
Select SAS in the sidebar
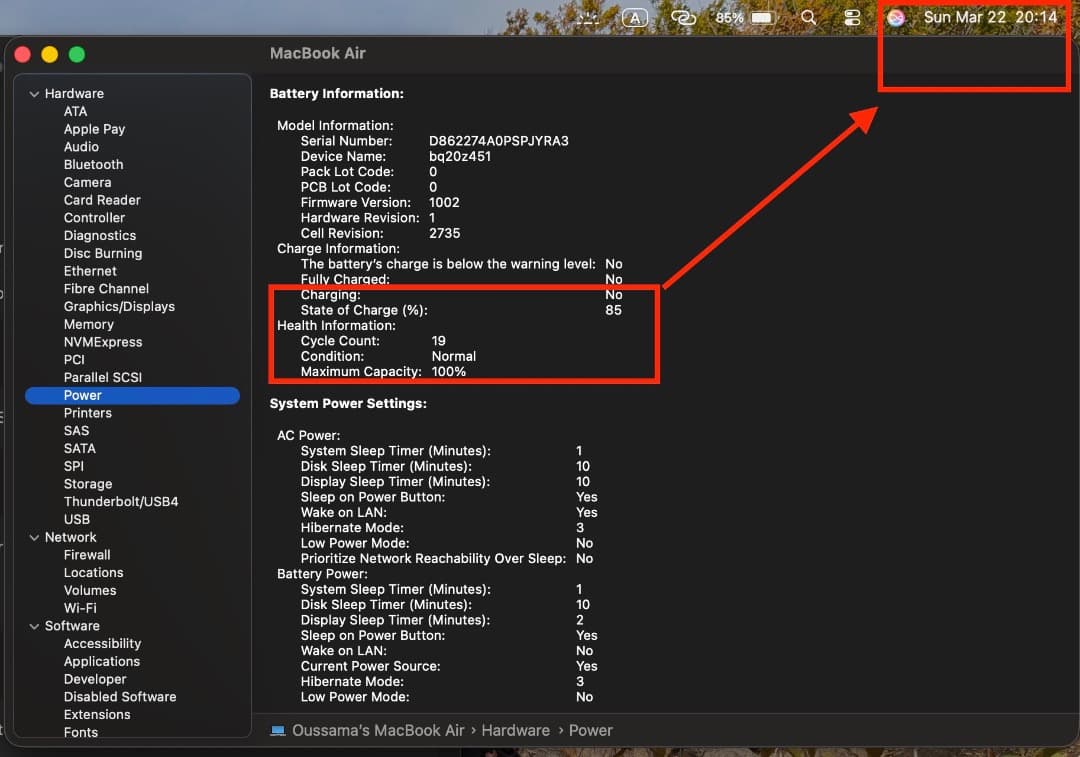click(76, 431)
